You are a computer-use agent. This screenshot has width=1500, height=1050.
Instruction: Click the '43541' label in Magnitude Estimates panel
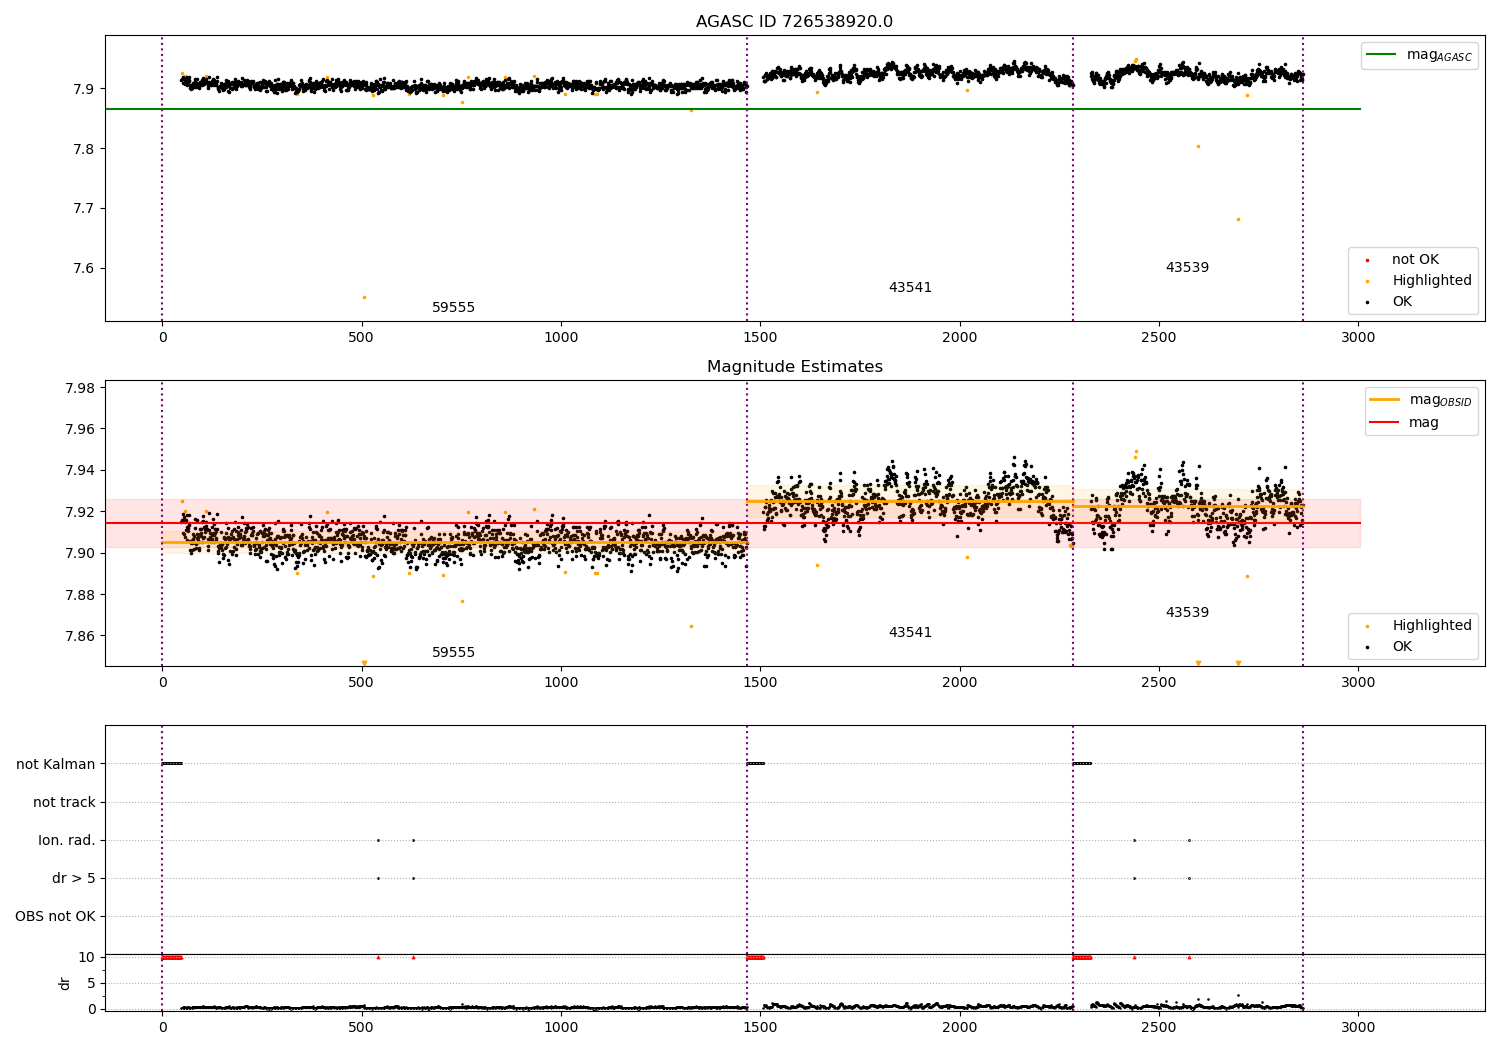click(910, 633)
